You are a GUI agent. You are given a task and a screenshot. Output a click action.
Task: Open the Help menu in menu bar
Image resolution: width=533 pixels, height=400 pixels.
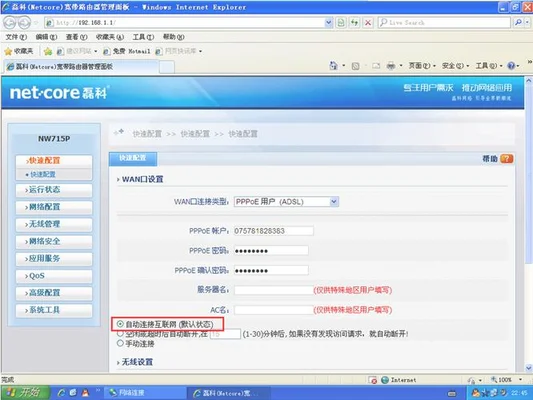coord(173,37)
